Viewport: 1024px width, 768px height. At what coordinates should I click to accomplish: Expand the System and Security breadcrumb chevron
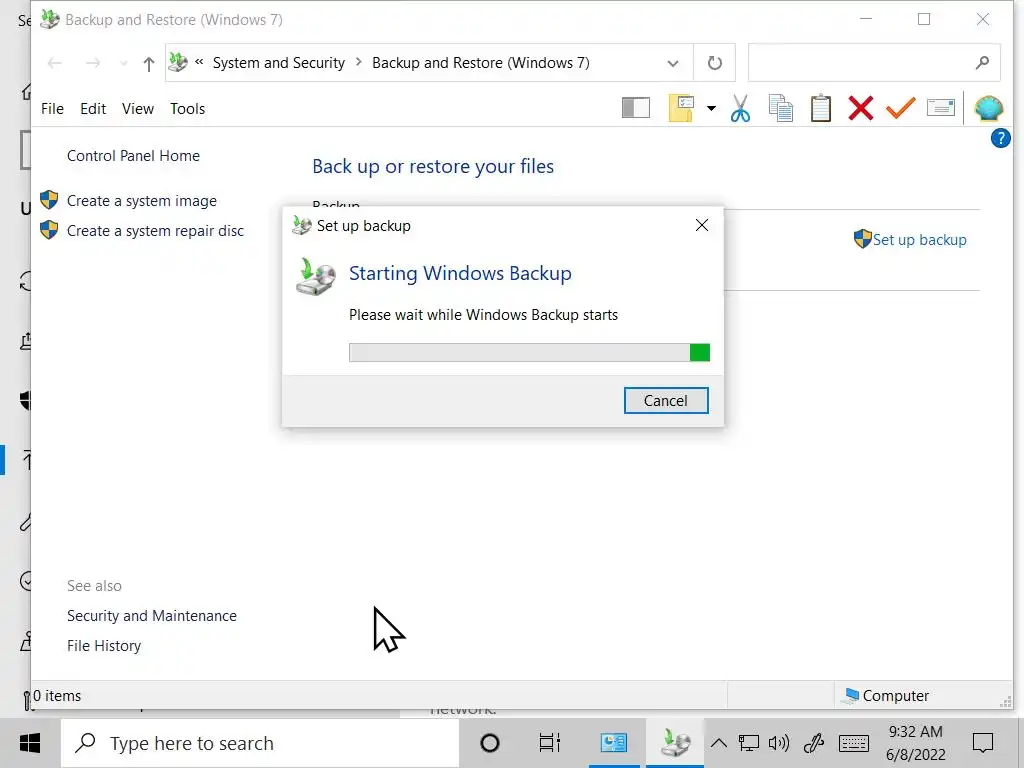point(359,62)
